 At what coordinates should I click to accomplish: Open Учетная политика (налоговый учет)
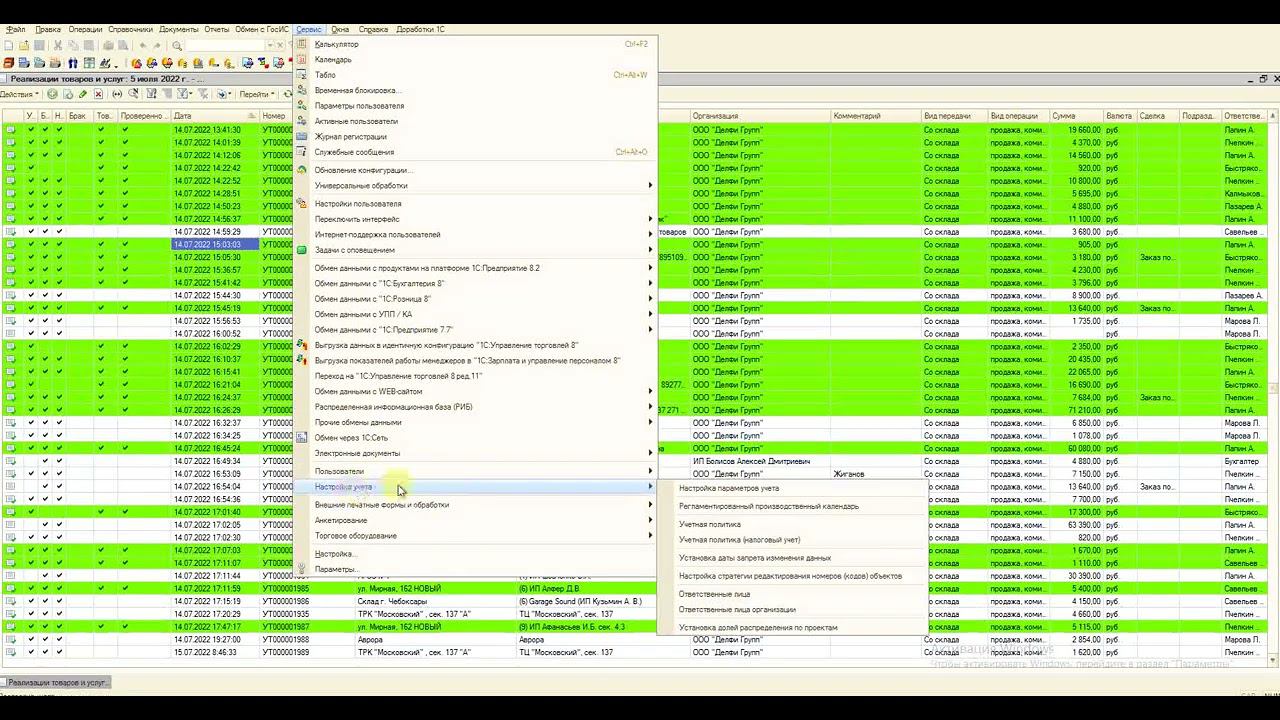(x=792, y=540)
